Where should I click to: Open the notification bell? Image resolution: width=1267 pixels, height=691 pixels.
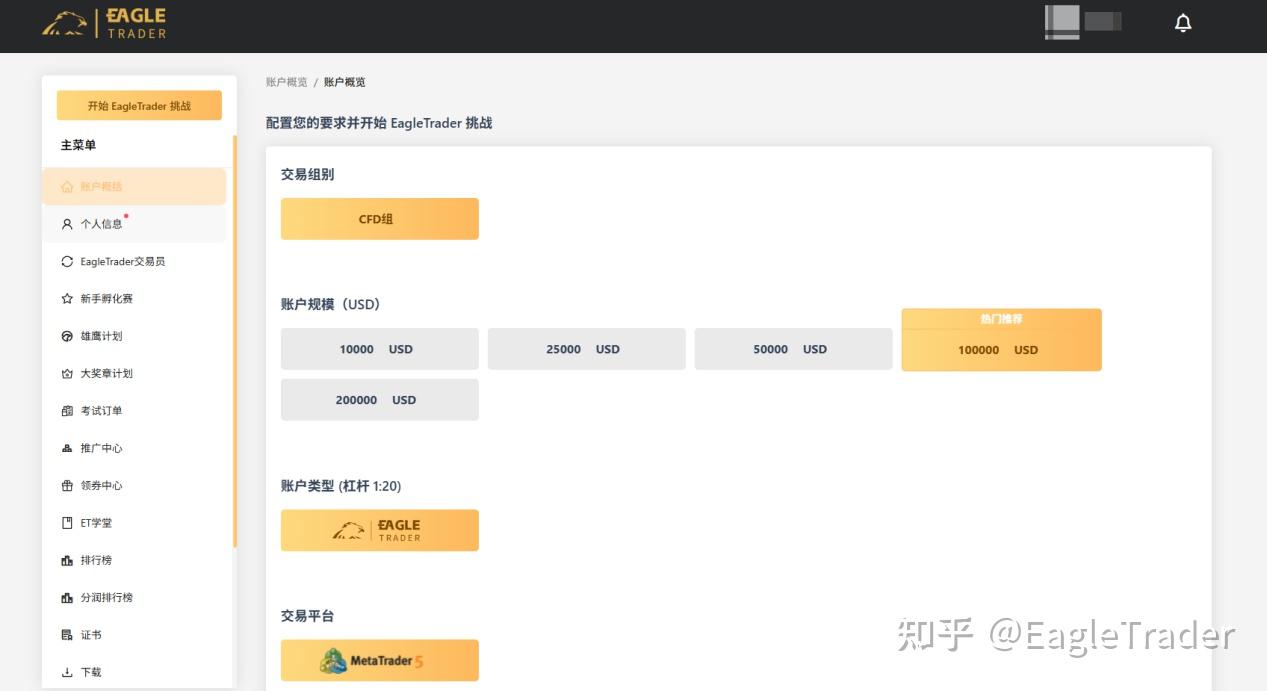coord(1183,23)
